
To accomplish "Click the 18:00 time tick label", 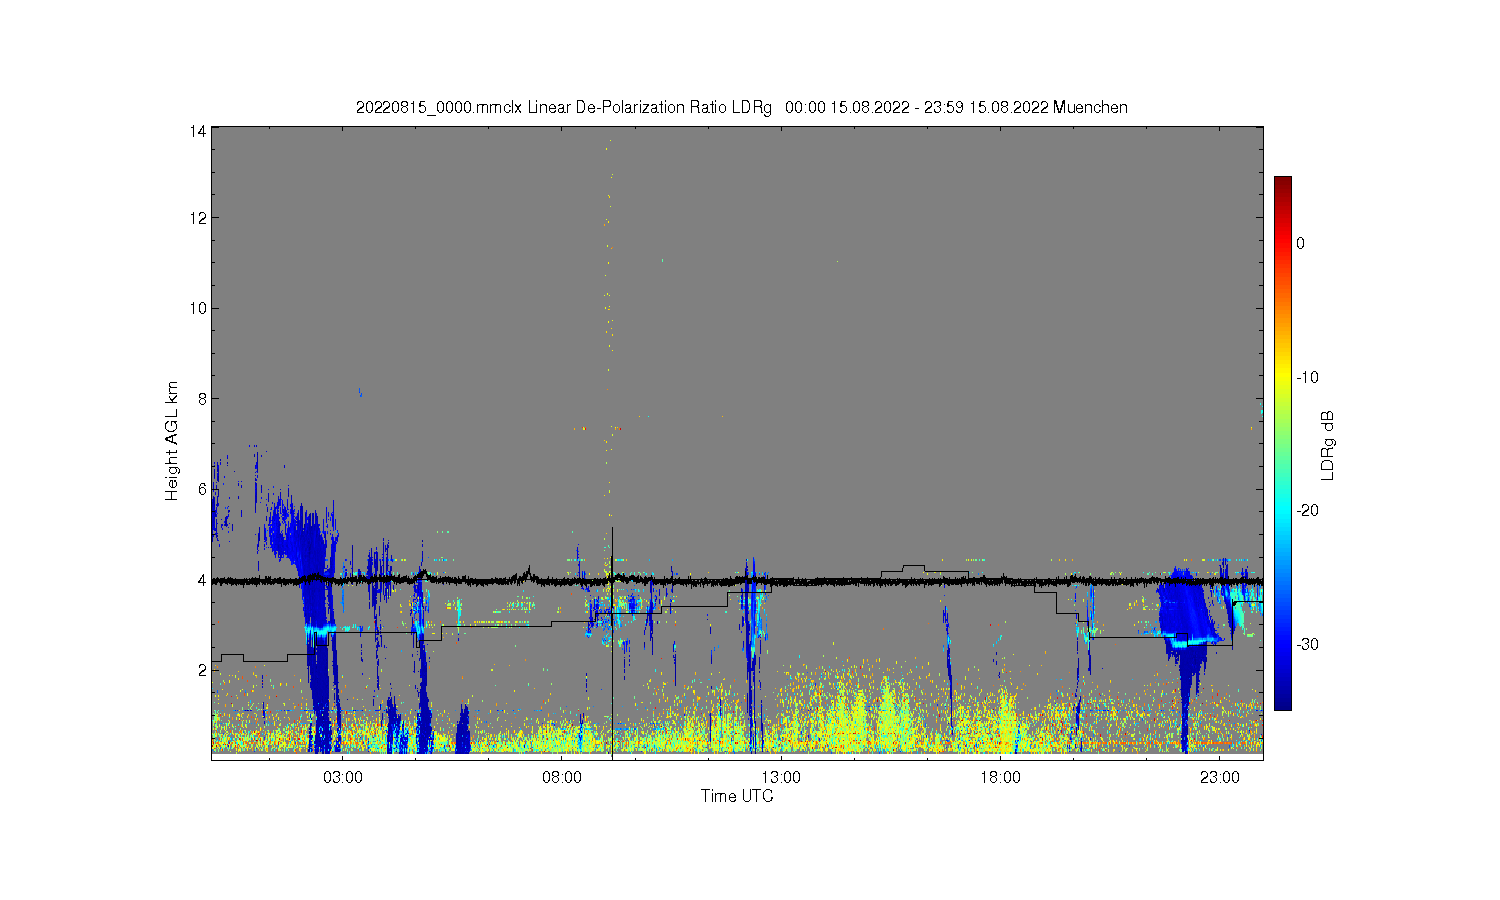I will [x=1000, y=777].
